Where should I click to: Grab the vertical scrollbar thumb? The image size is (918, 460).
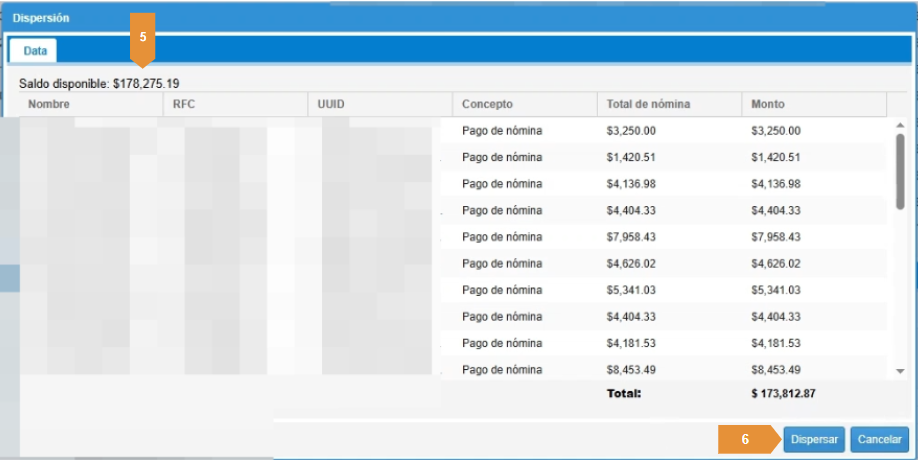pyautogui.click(x=899, y=171)
